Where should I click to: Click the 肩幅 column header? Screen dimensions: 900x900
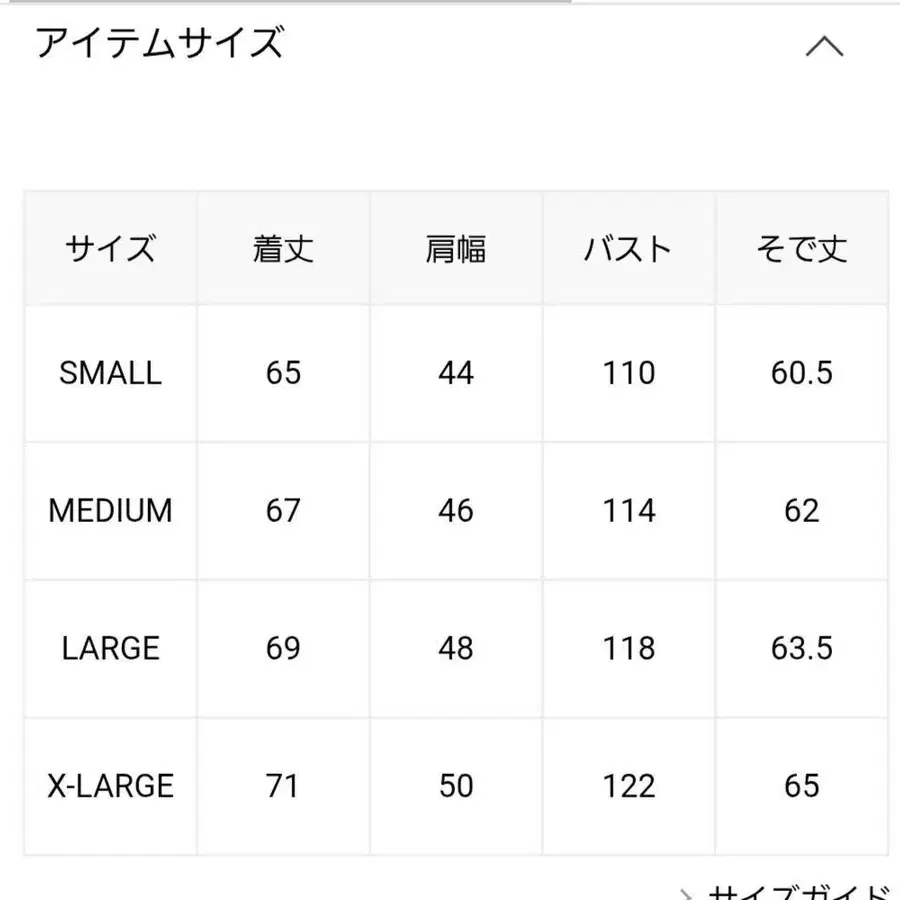(x=455, y=248)
